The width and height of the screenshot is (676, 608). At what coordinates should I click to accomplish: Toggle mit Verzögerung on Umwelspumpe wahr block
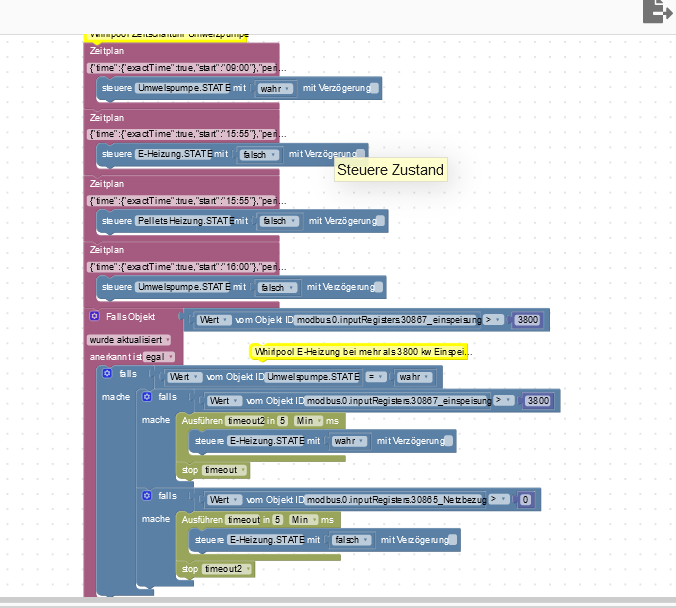(x=375, y=88)
